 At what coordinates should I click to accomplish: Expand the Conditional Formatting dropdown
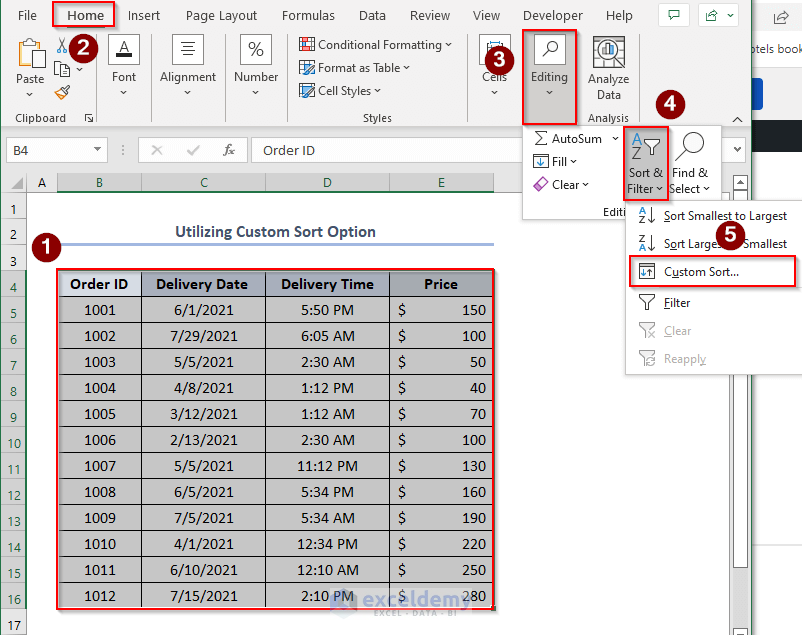pyautogui.click(x=375, y=45)
